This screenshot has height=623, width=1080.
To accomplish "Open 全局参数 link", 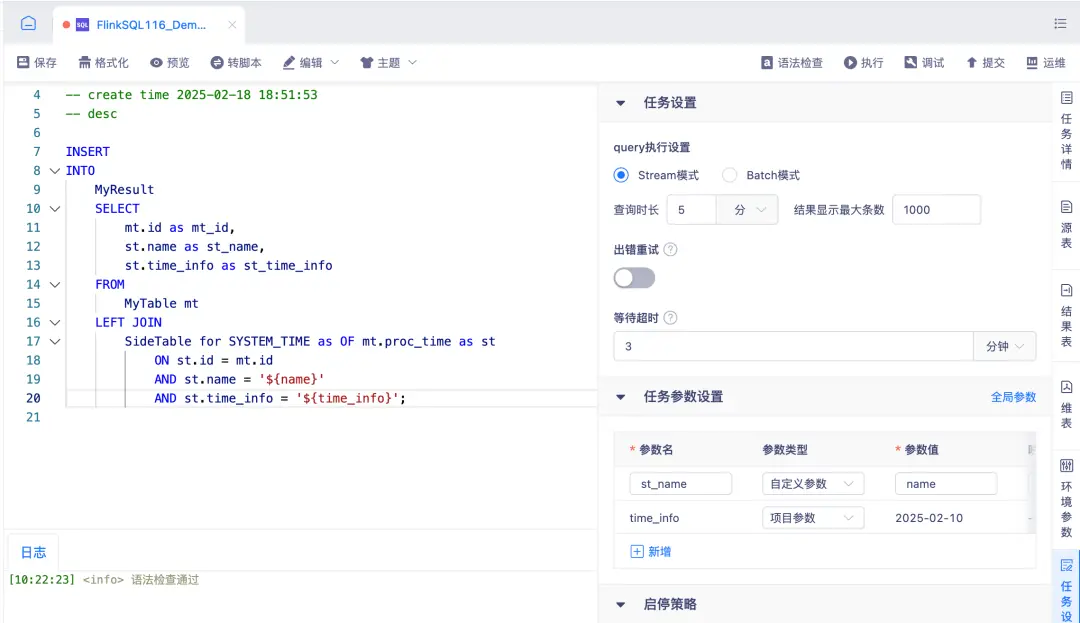I will coord(1013,397).
